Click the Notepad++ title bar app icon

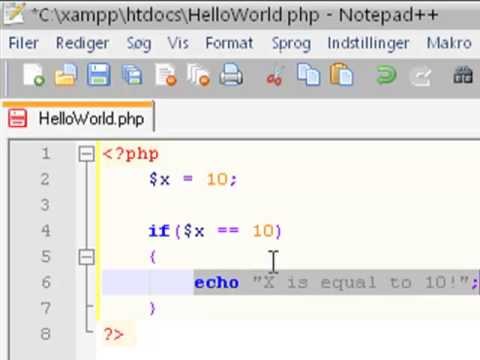[x=13, y=13]
